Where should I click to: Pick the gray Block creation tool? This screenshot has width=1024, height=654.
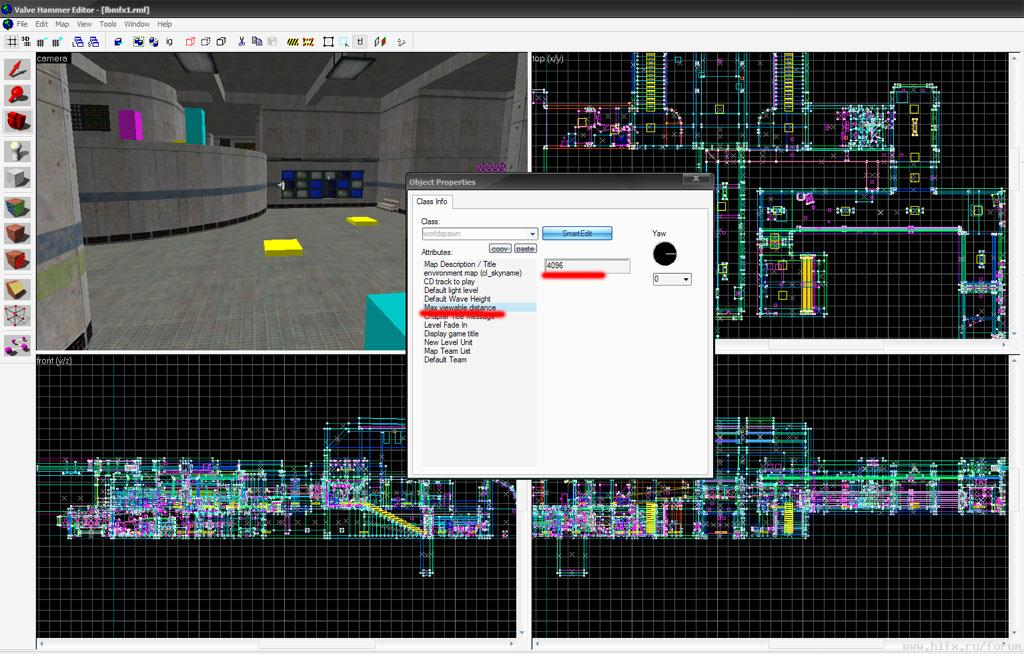click(18, 178)
